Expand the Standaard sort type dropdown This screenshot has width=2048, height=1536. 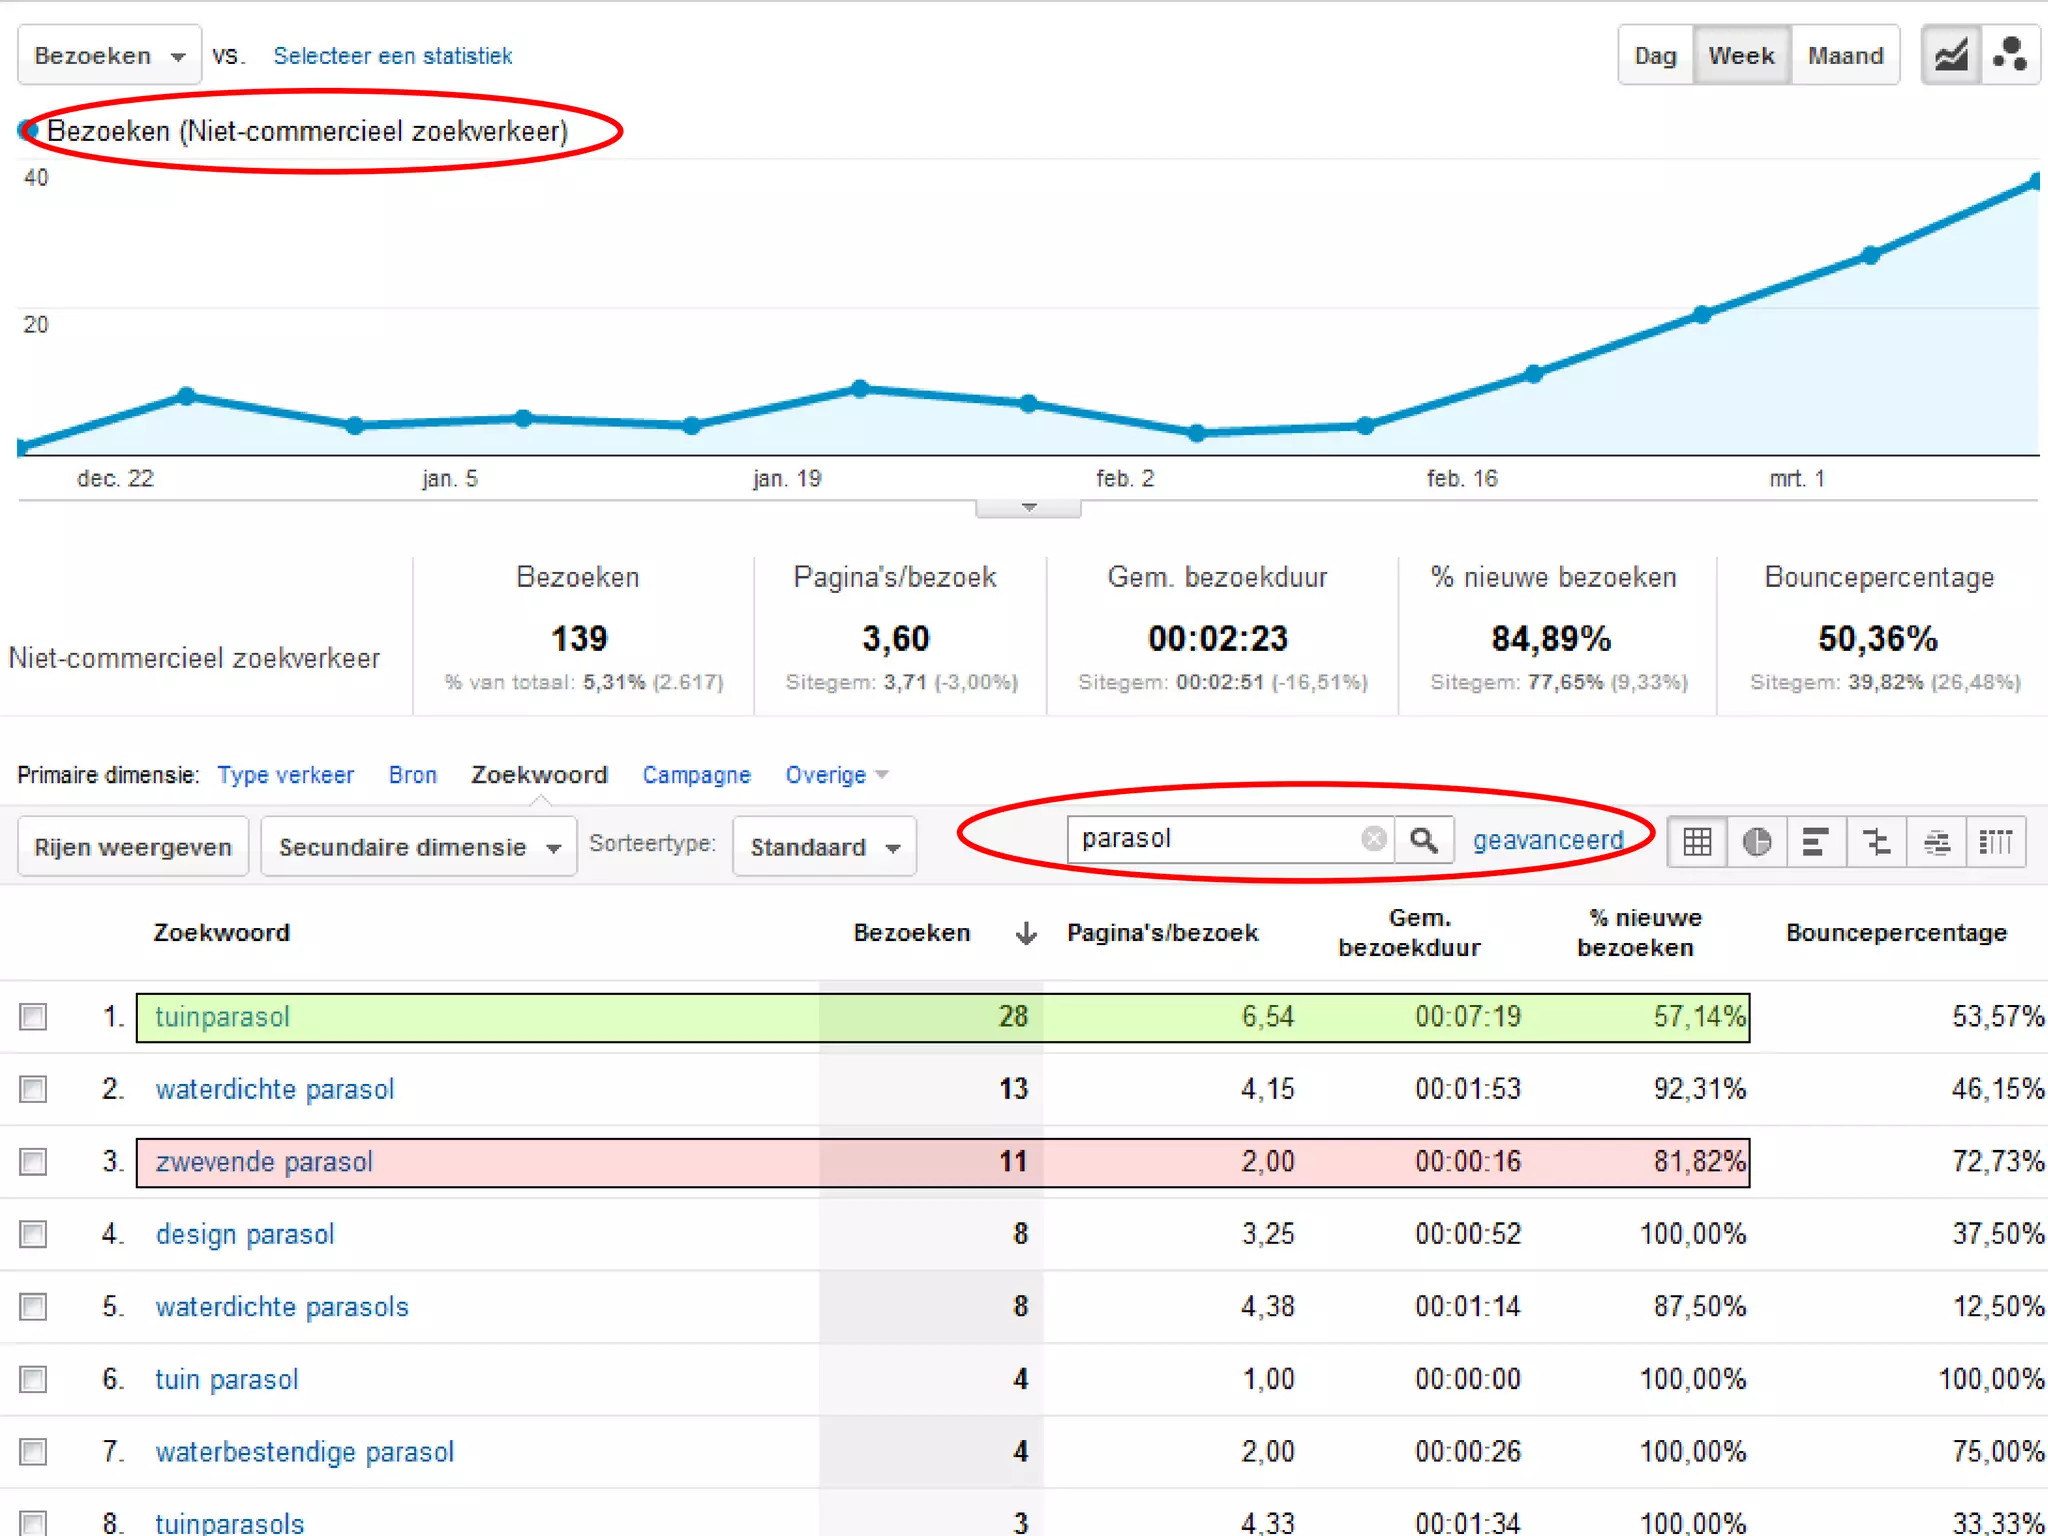[824, 848]
